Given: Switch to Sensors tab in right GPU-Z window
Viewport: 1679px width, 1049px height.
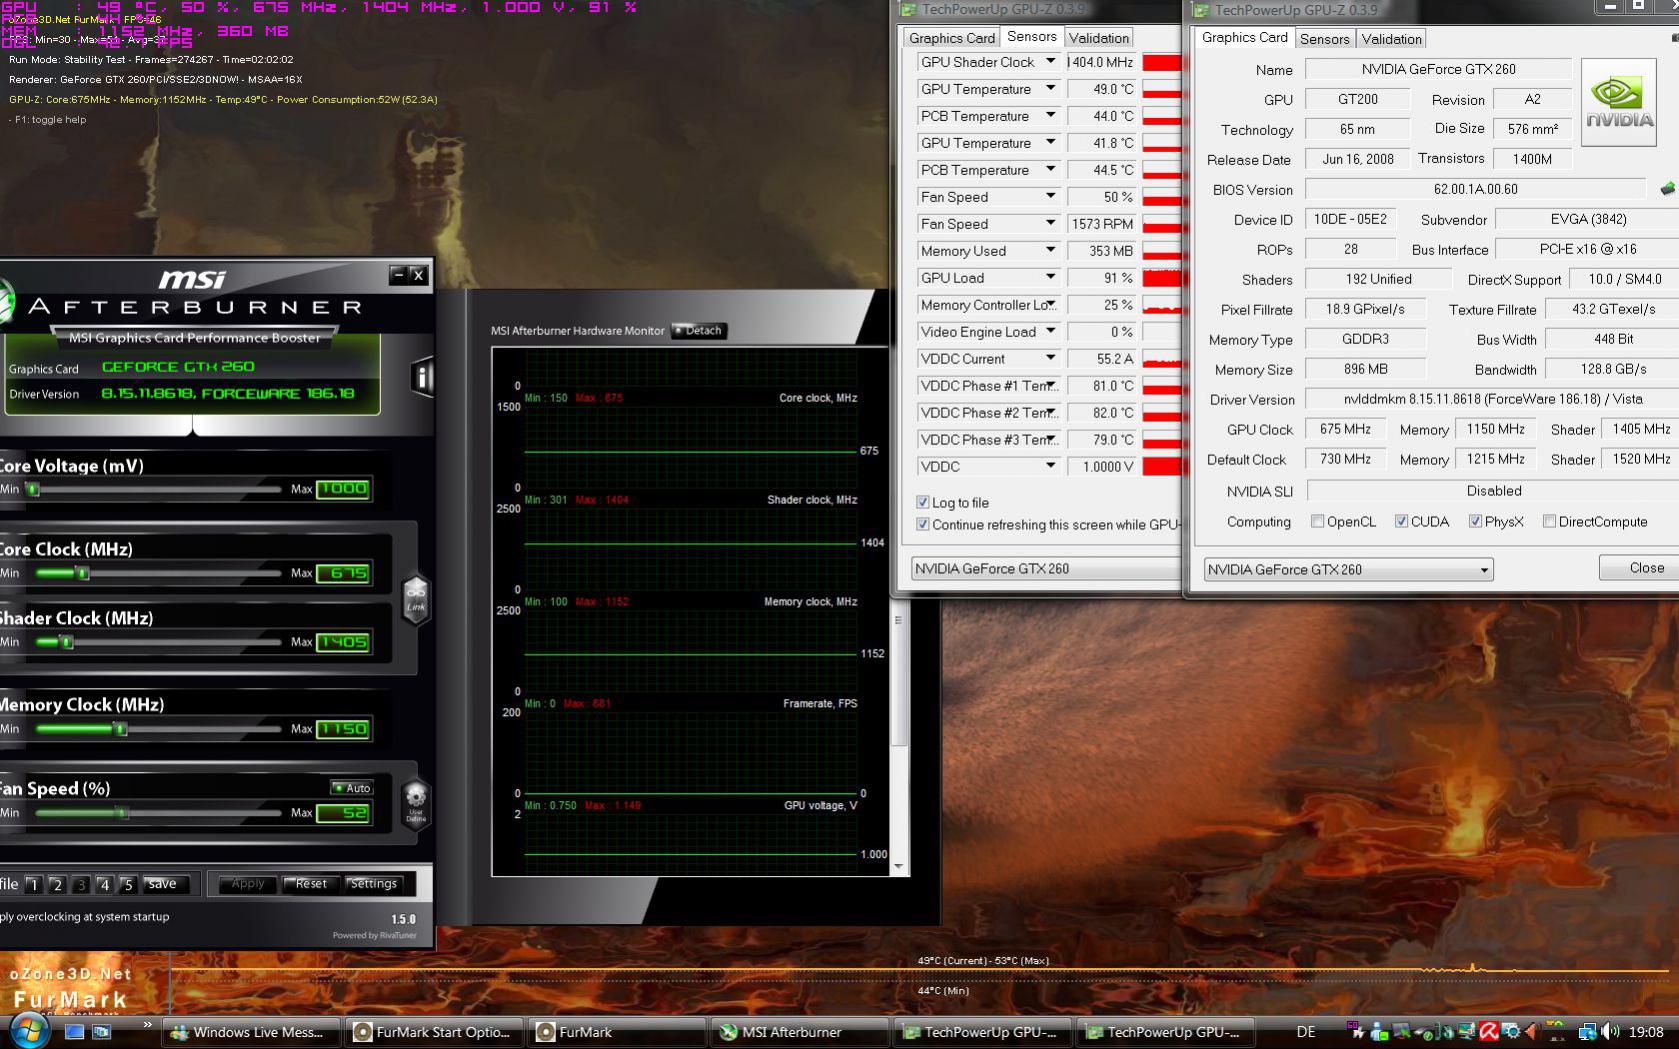Looking at the screenshot, I should click(x=1324, y=39).
